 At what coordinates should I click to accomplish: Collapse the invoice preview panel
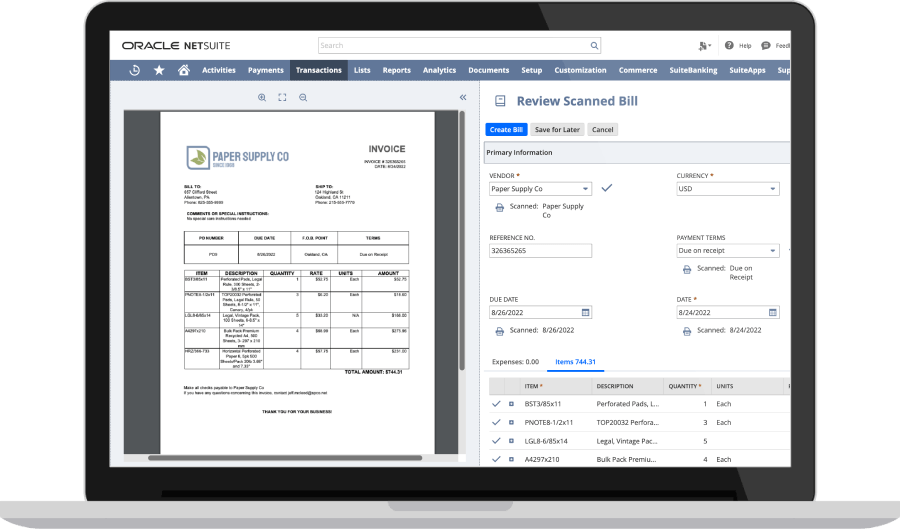coord(463,98)
